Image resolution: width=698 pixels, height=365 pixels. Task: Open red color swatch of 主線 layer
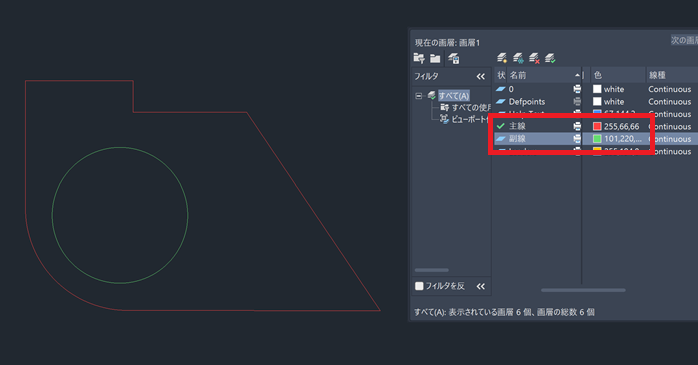pos(597,126)
